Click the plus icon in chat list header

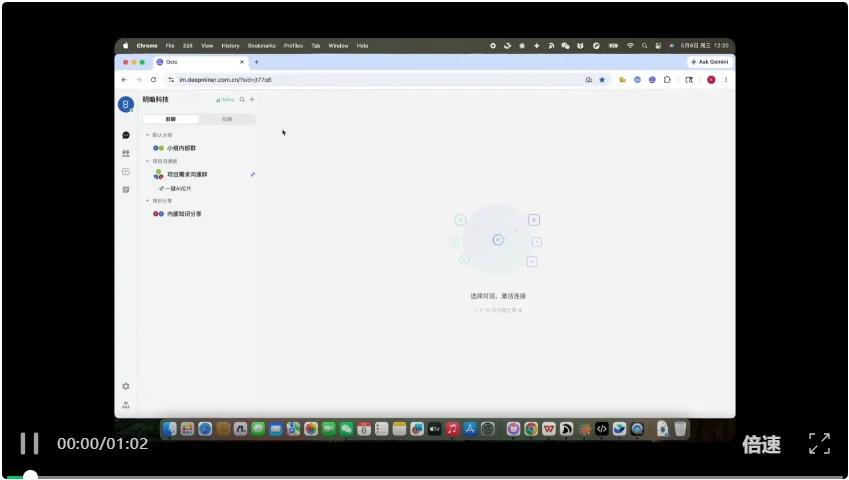point(252,100)
